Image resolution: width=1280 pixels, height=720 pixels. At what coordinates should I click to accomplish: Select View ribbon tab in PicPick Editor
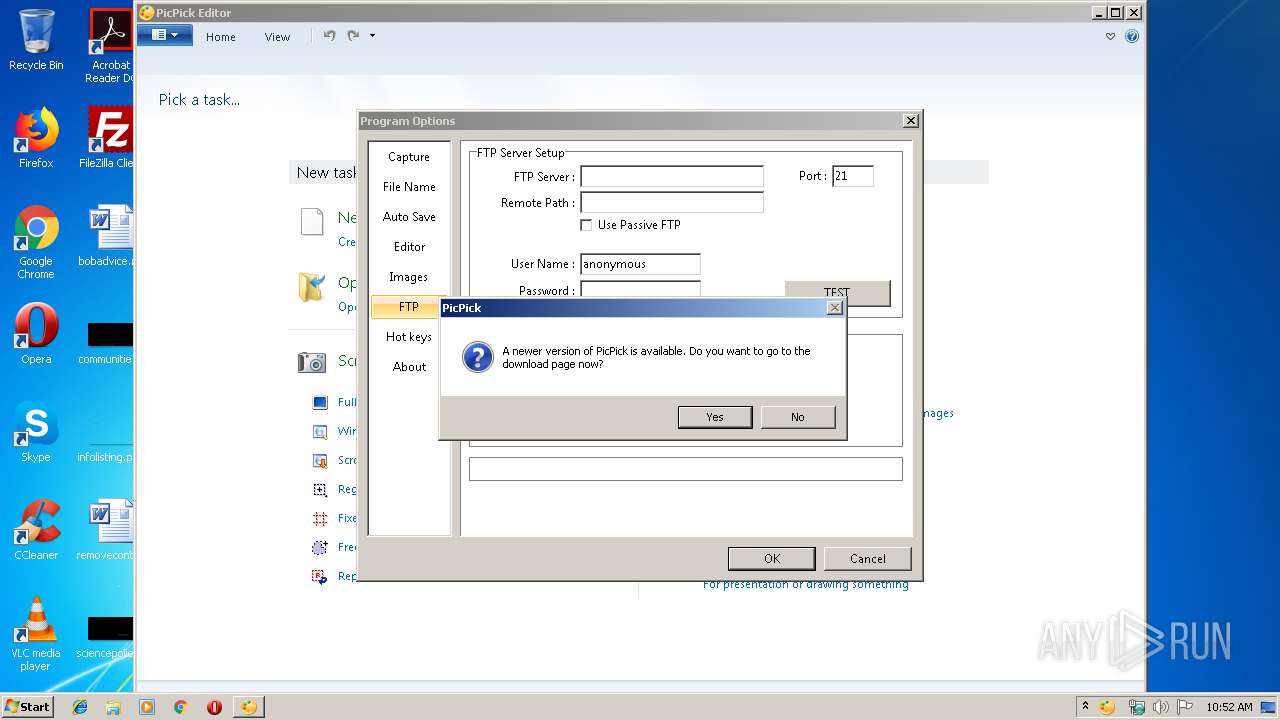(x=277, y=37)
